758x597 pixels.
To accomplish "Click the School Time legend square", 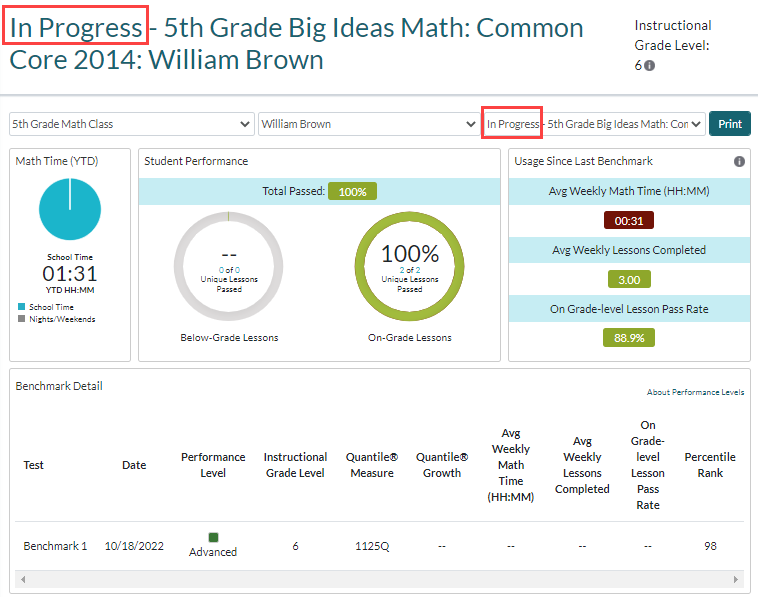I will click(x=21, y=306).
